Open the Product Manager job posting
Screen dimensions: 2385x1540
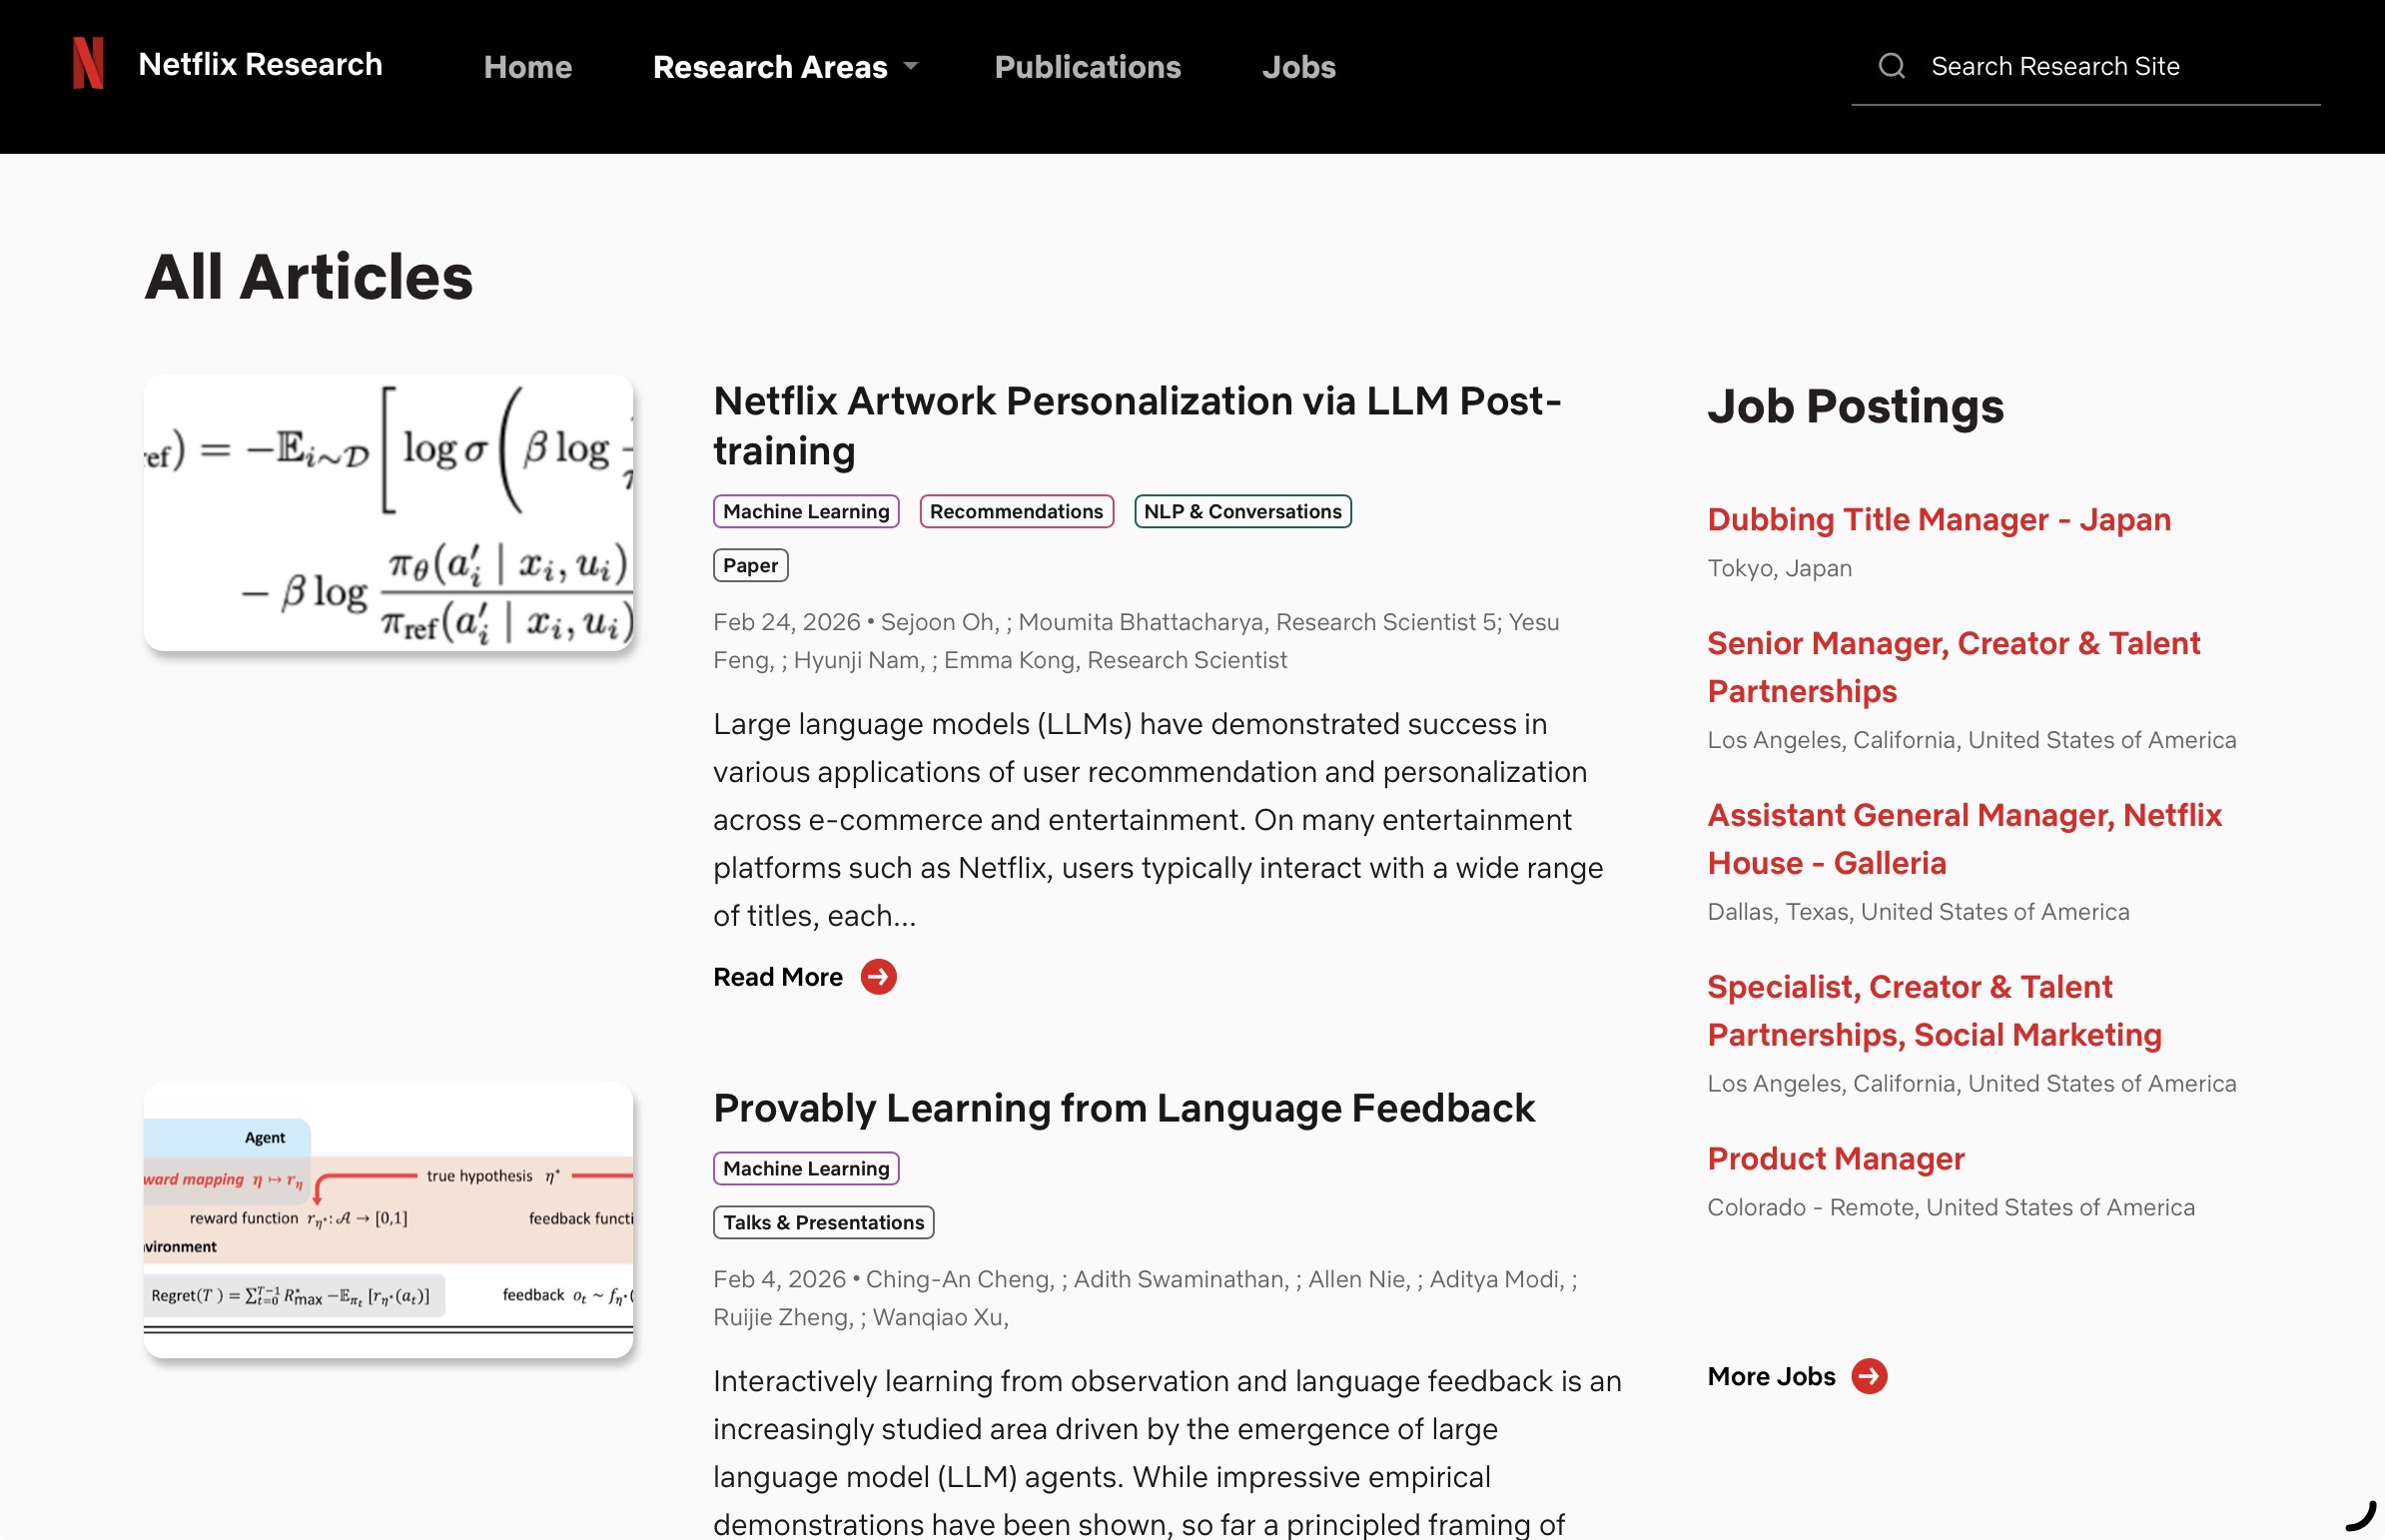point(1836,1158)
